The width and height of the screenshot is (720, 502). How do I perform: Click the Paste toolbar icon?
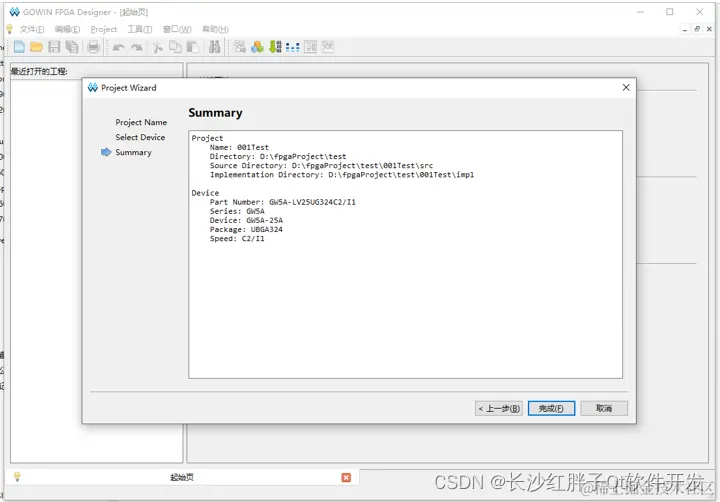192,47
